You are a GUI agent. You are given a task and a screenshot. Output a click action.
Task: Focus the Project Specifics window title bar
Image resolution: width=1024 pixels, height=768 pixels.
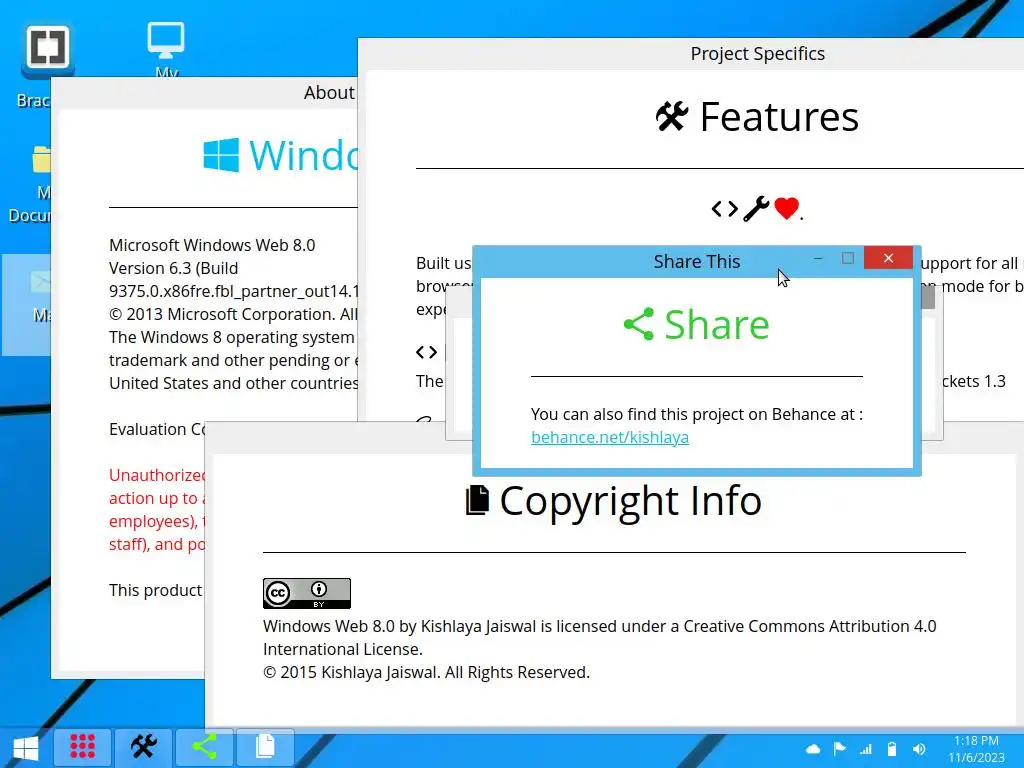click(758, 54)
